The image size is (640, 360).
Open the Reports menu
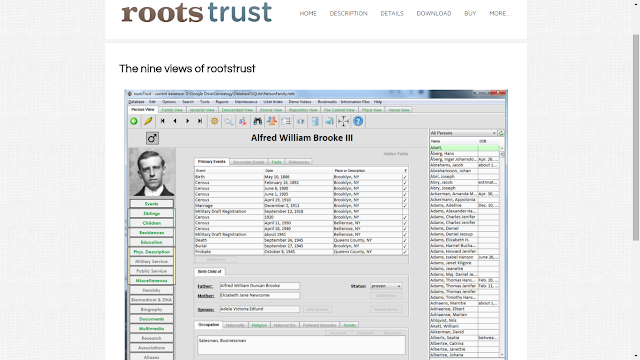tap(222, 102)
